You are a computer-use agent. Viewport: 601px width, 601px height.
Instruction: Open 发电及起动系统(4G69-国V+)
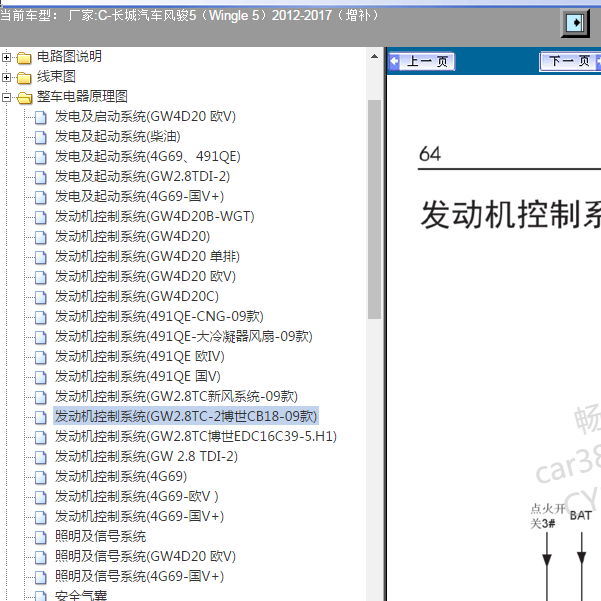click(x=140, y=196)
